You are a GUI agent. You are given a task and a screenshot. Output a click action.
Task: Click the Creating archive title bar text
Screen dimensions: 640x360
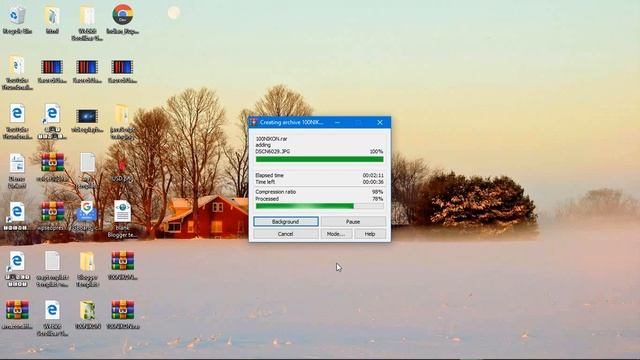[x=291, y=122]
